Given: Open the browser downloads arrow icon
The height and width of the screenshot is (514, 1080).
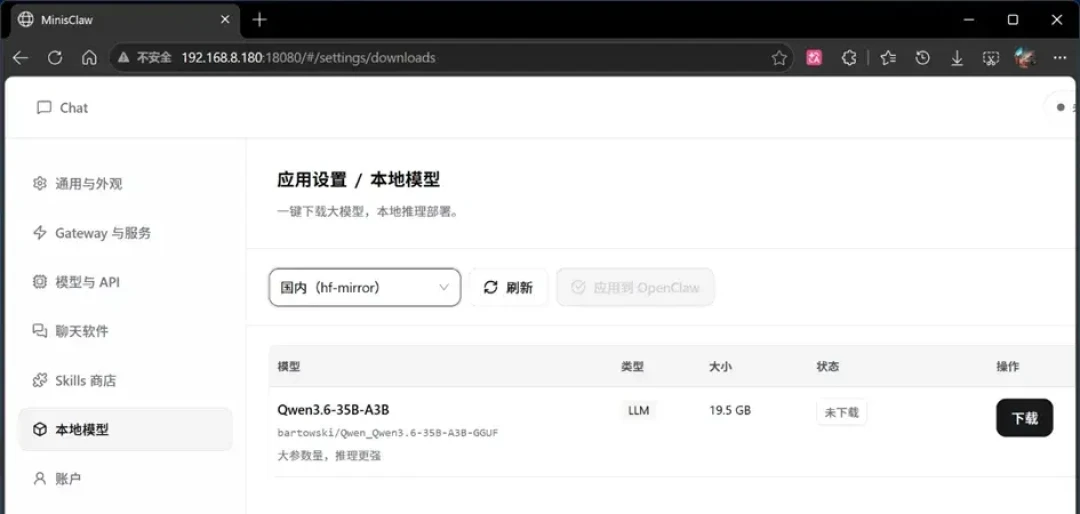Looking at the screenshot, I should click(957, 59).
